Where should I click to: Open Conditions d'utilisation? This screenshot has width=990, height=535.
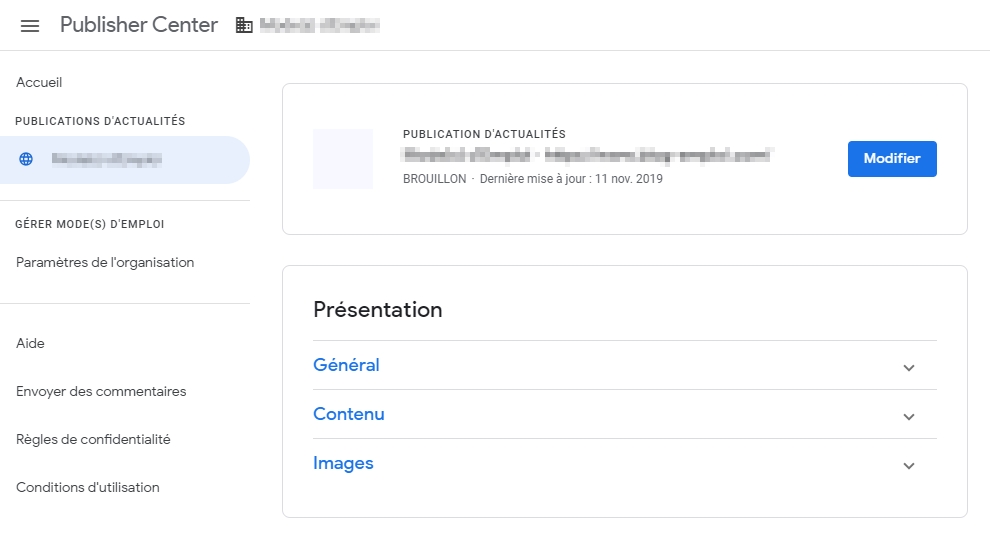point(88,487)
